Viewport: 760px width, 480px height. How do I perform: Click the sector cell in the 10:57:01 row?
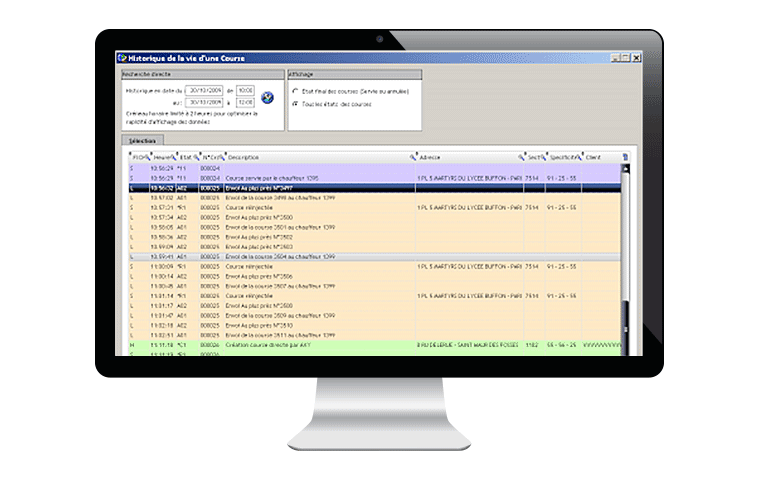534,208
